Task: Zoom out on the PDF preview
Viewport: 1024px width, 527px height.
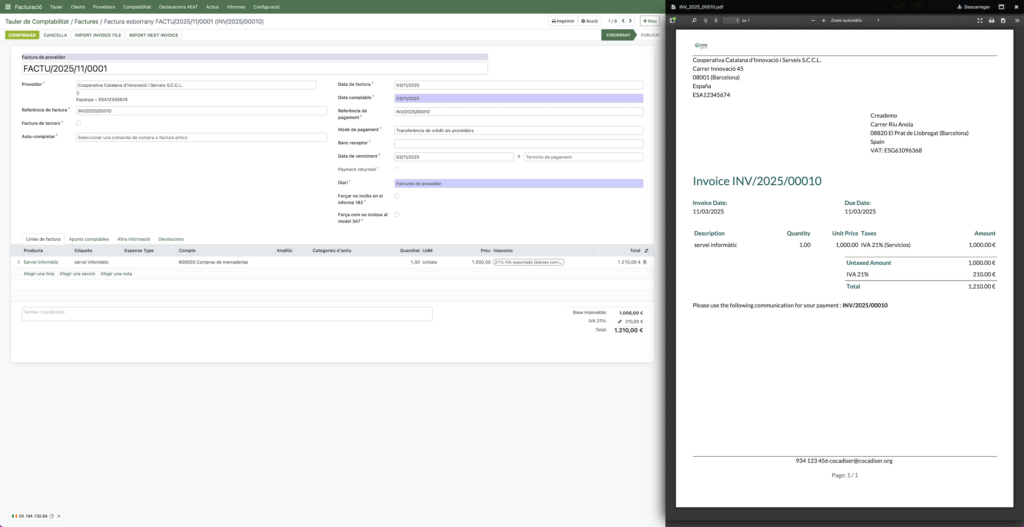Action: click(812, 20)
